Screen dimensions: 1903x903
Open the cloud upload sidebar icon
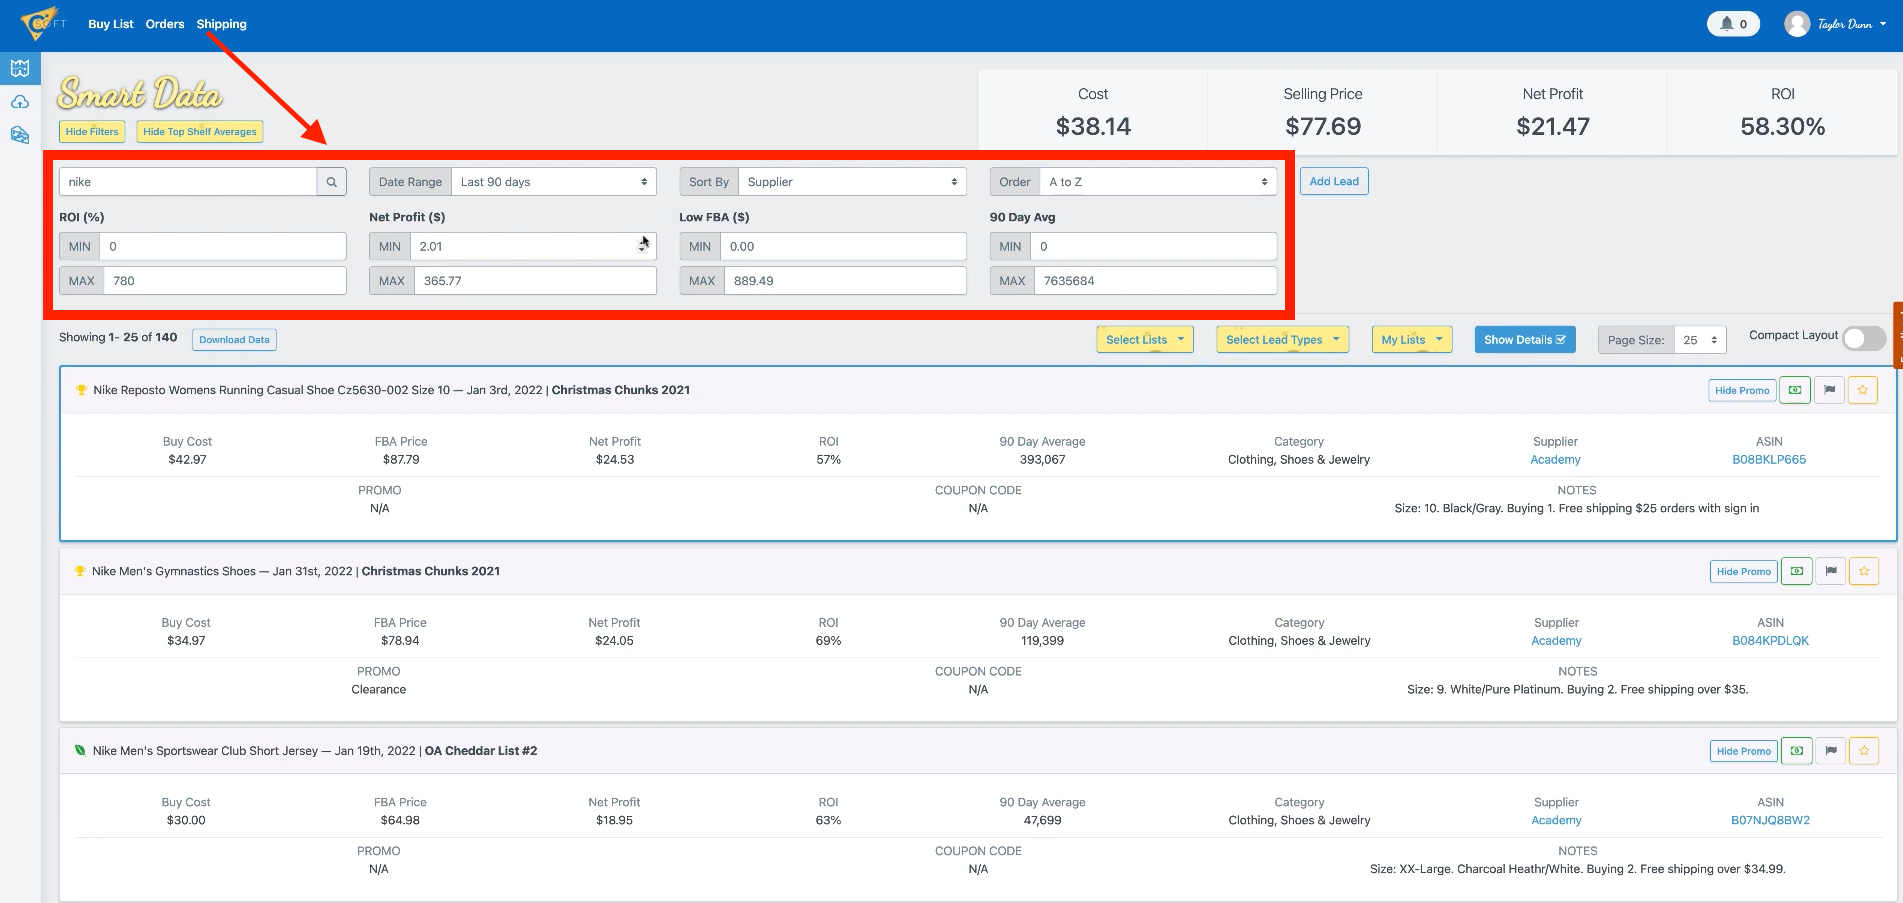20,102
